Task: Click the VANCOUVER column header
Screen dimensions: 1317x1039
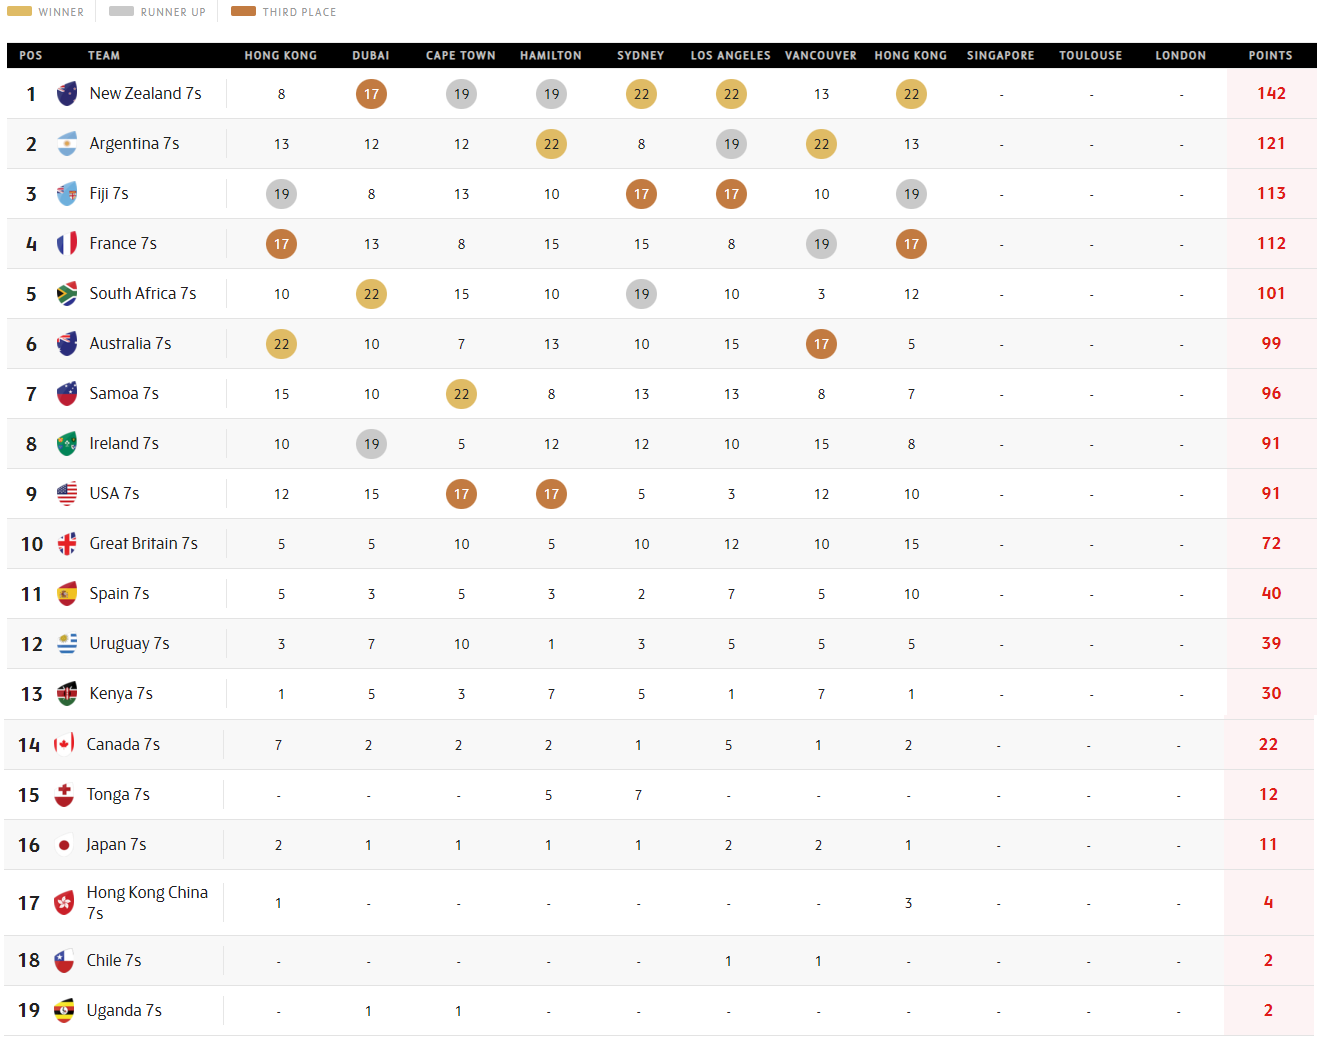Action: point(821,56)
